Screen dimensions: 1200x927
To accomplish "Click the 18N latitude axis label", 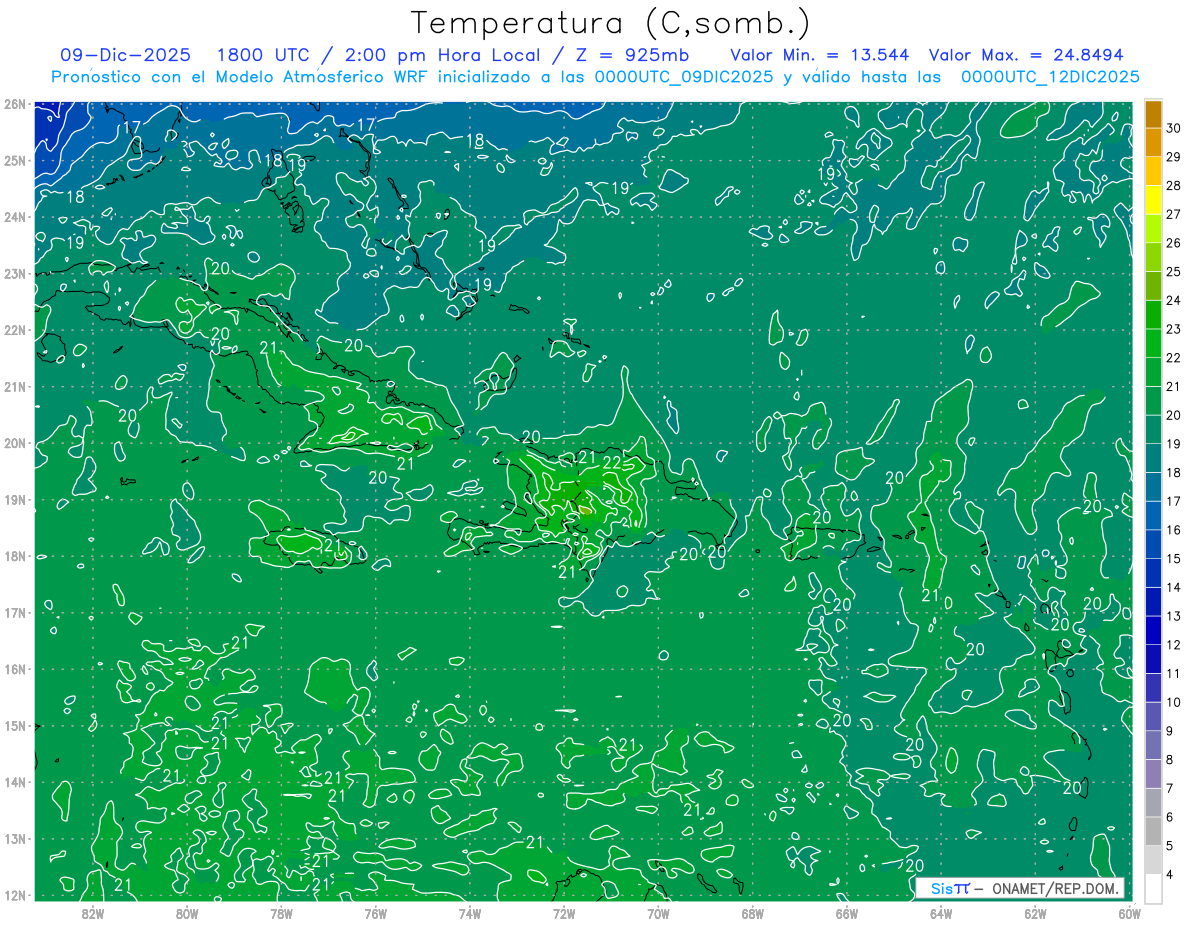I will pyautogui.click(x=15, y=556).
